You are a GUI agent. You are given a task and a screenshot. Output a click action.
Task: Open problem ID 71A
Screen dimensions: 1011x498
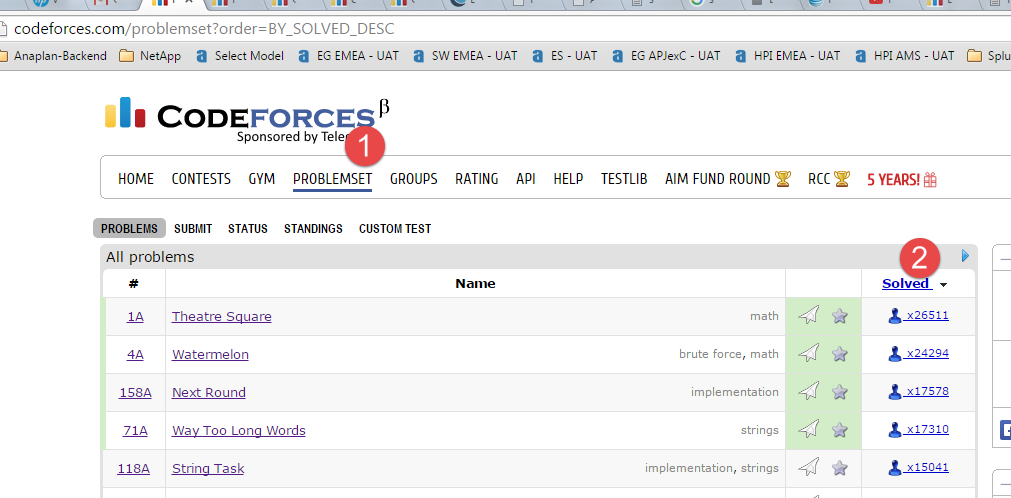(x=135, y=430)
